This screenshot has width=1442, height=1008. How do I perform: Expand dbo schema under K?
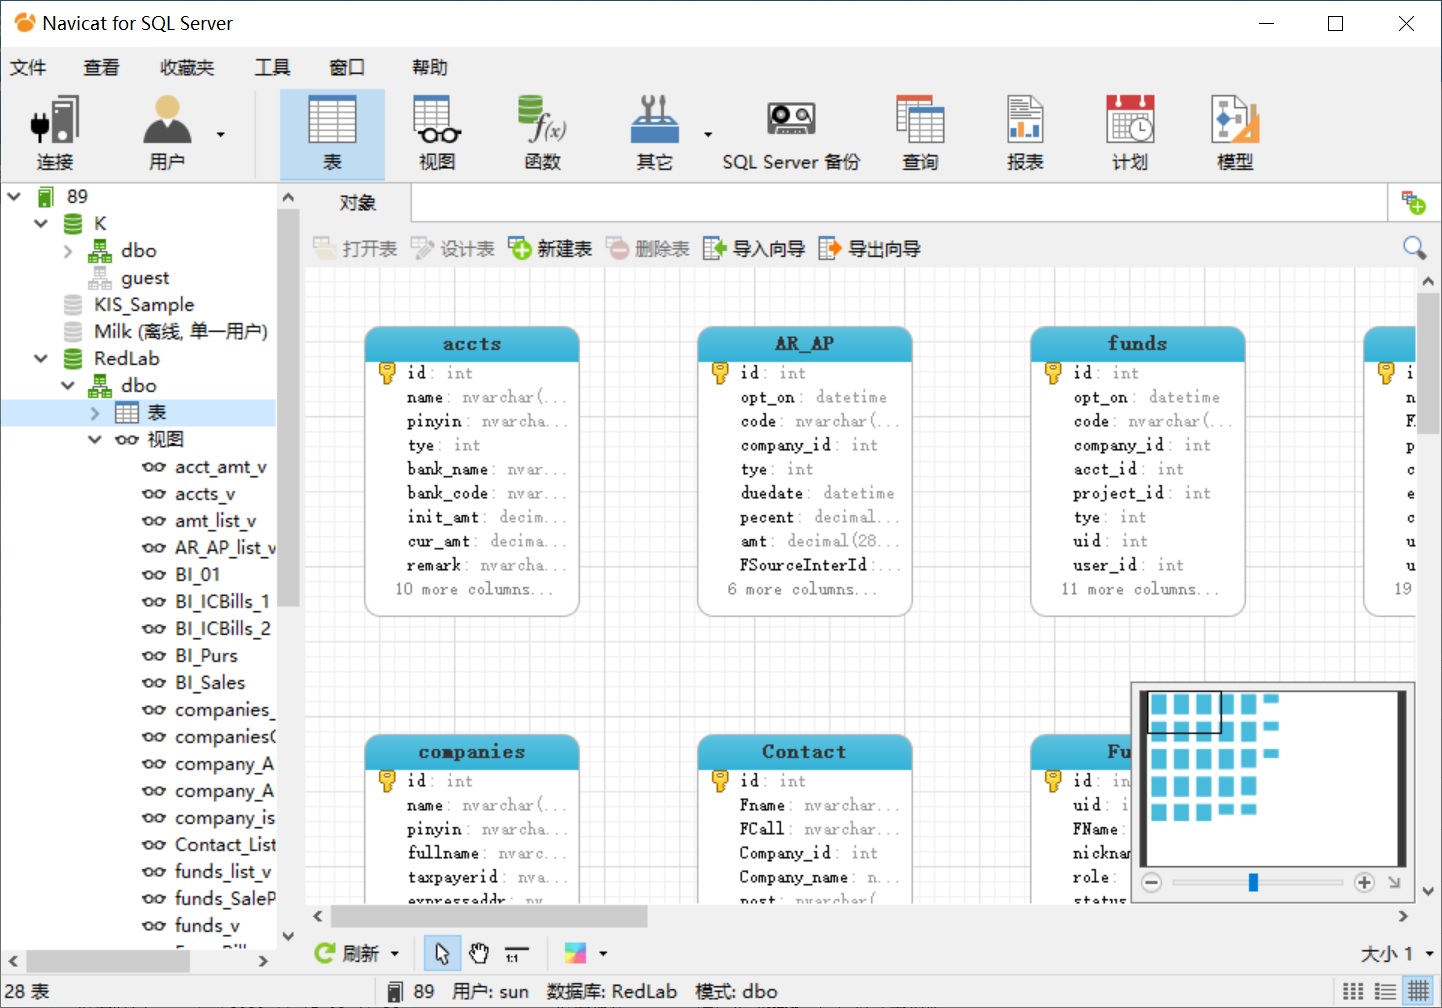tap(68, 251)
